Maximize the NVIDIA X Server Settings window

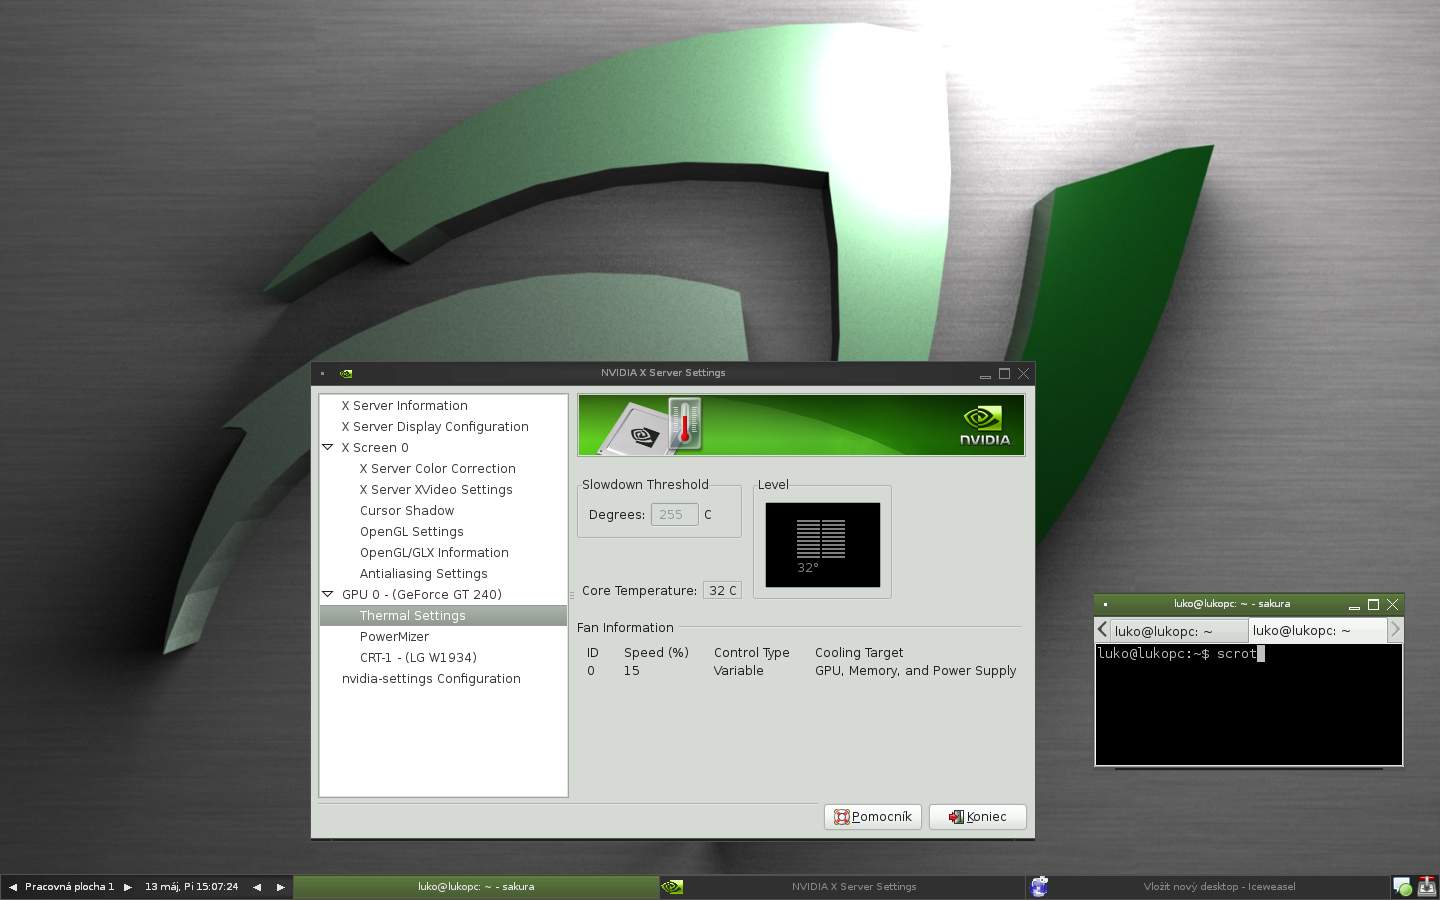coord(1004,374)
